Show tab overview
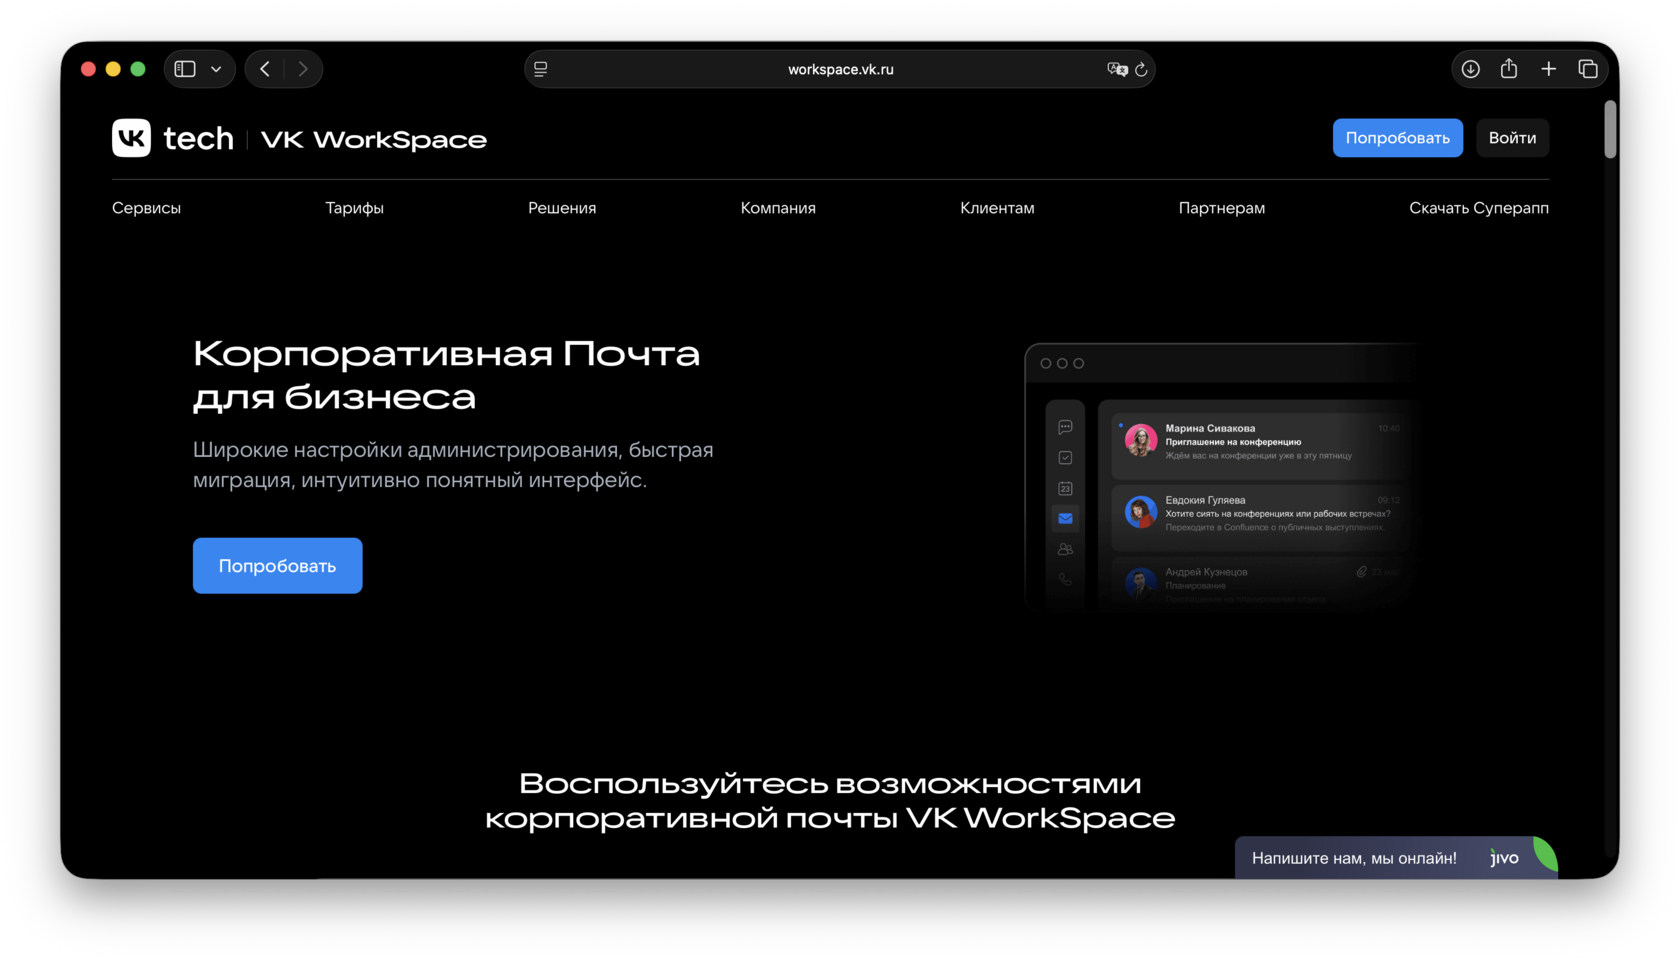The image size is (1680, 959). [1588, 69]
